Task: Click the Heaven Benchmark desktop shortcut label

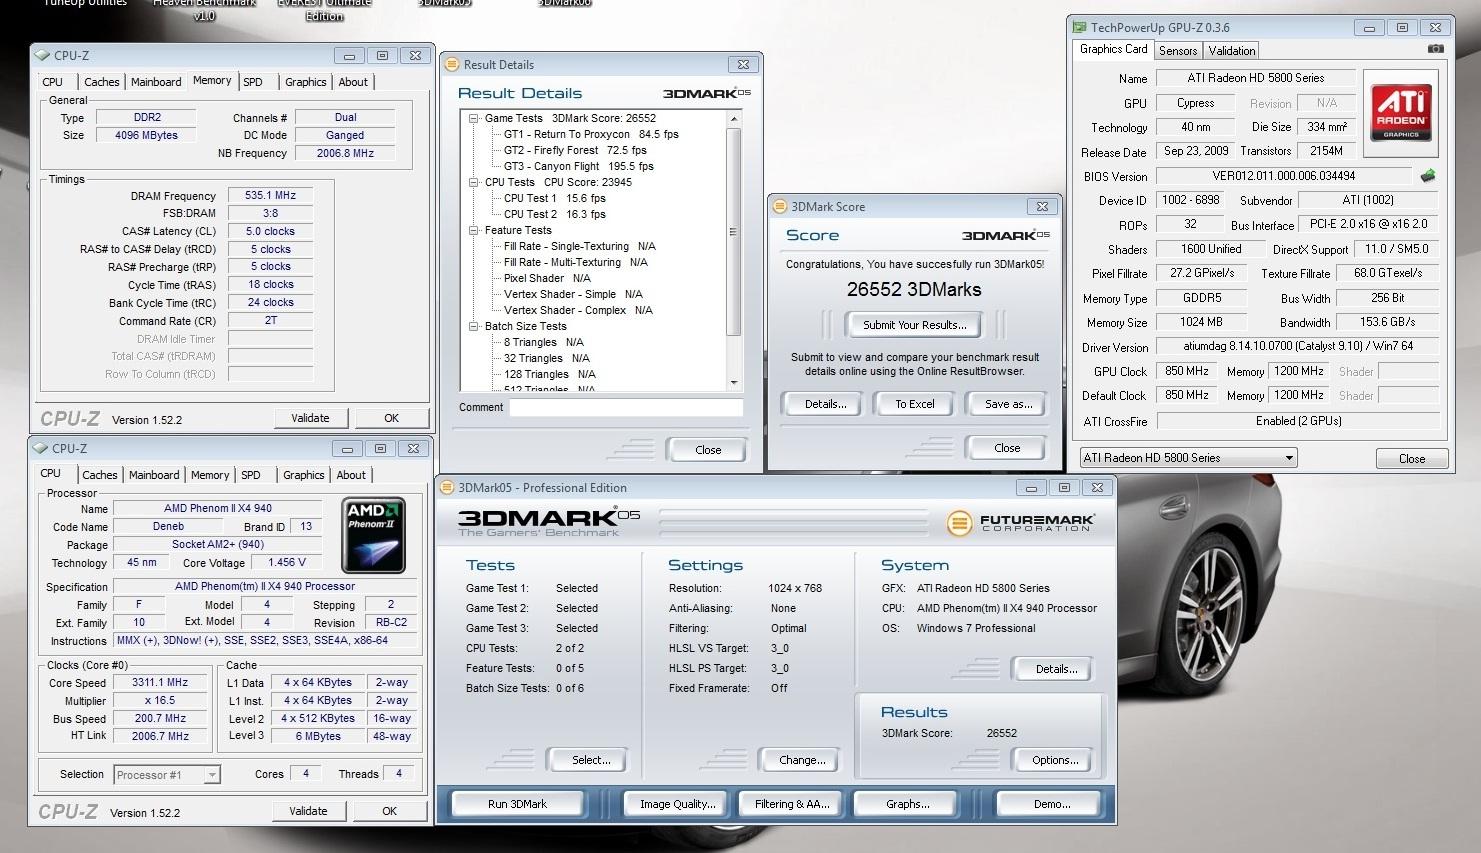Action: coord(204,10)
